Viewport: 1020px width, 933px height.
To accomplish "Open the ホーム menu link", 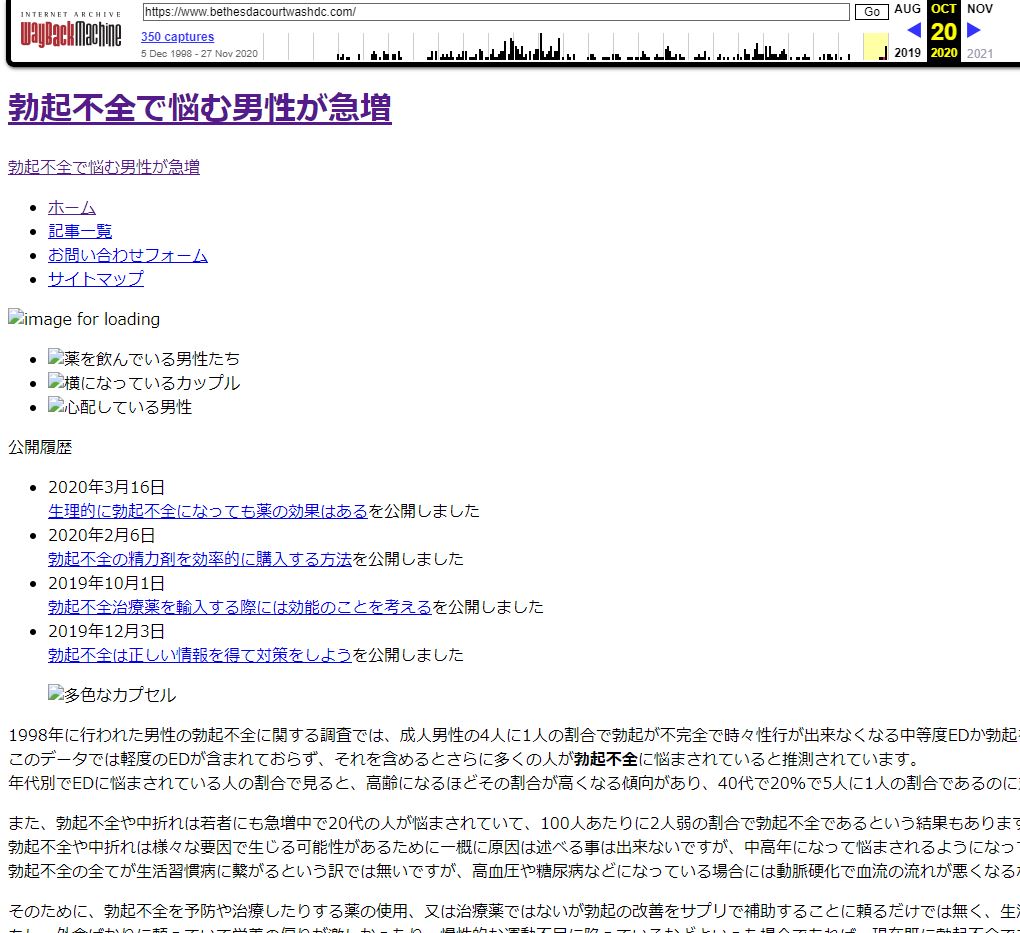I will [72, 207].
